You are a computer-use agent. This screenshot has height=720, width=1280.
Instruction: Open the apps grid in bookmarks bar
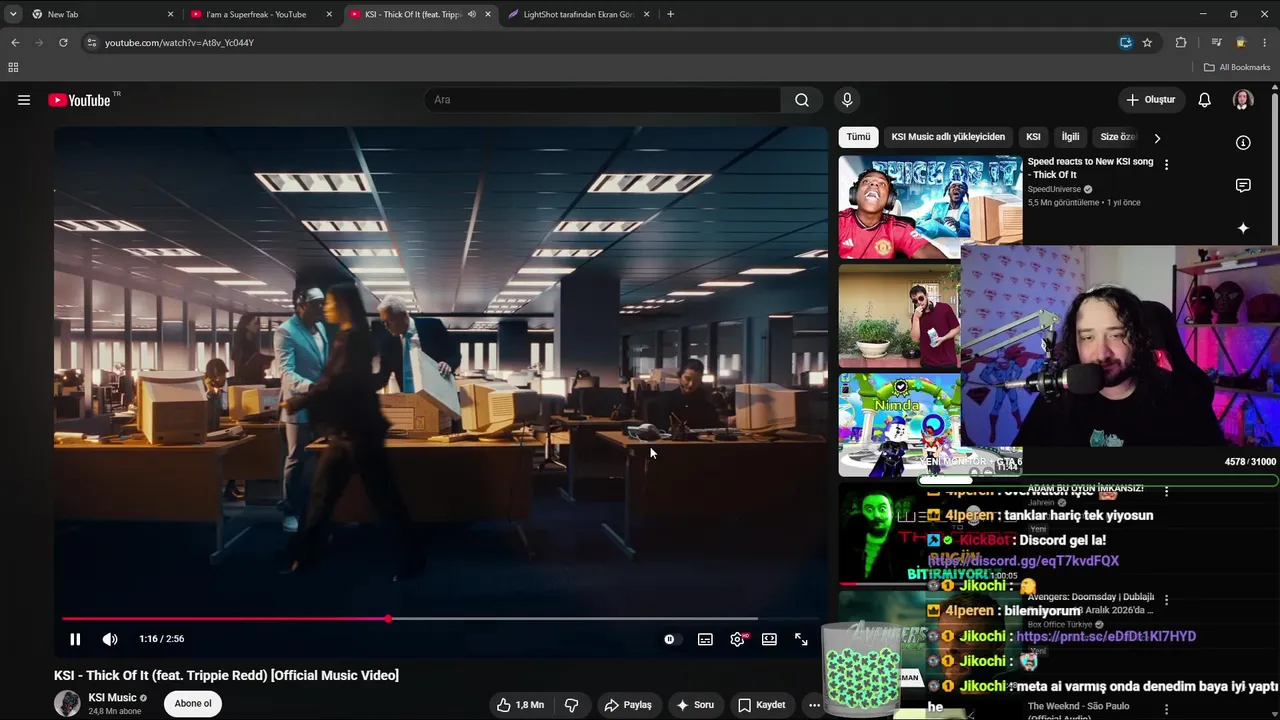tap(13, 67)
